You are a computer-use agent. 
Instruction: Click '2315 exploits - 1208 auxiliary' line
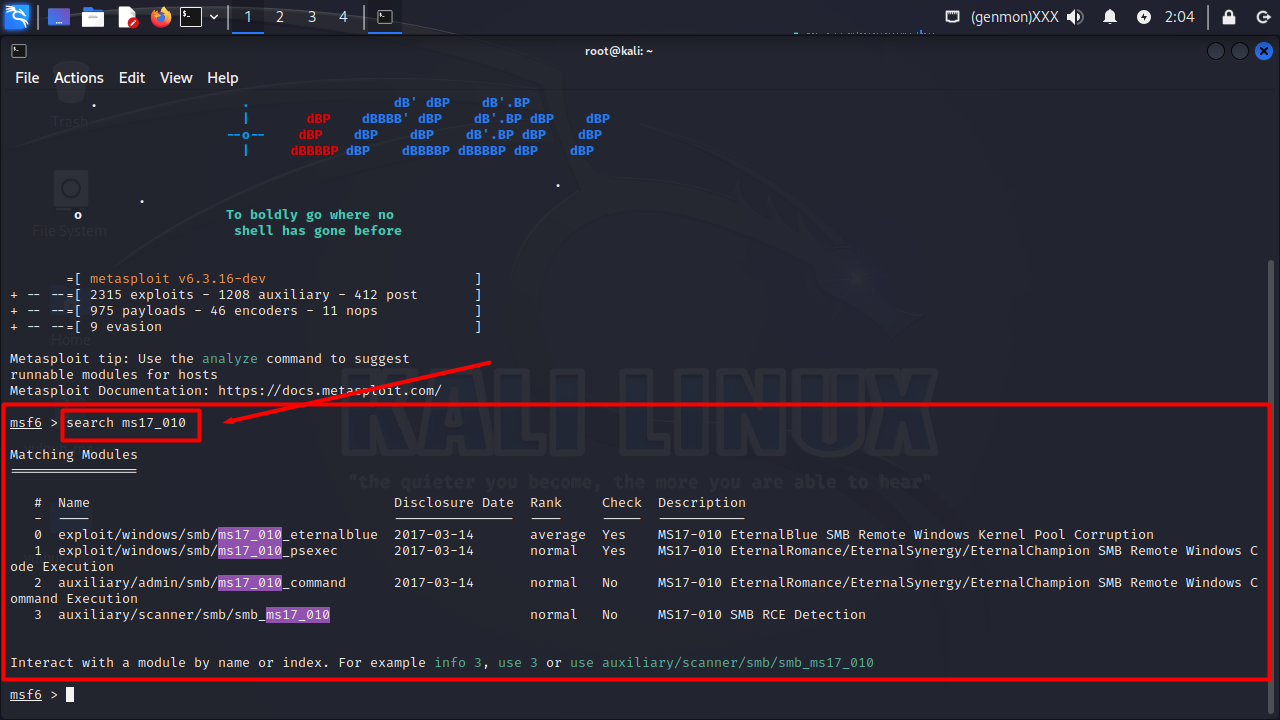point(254,295)
